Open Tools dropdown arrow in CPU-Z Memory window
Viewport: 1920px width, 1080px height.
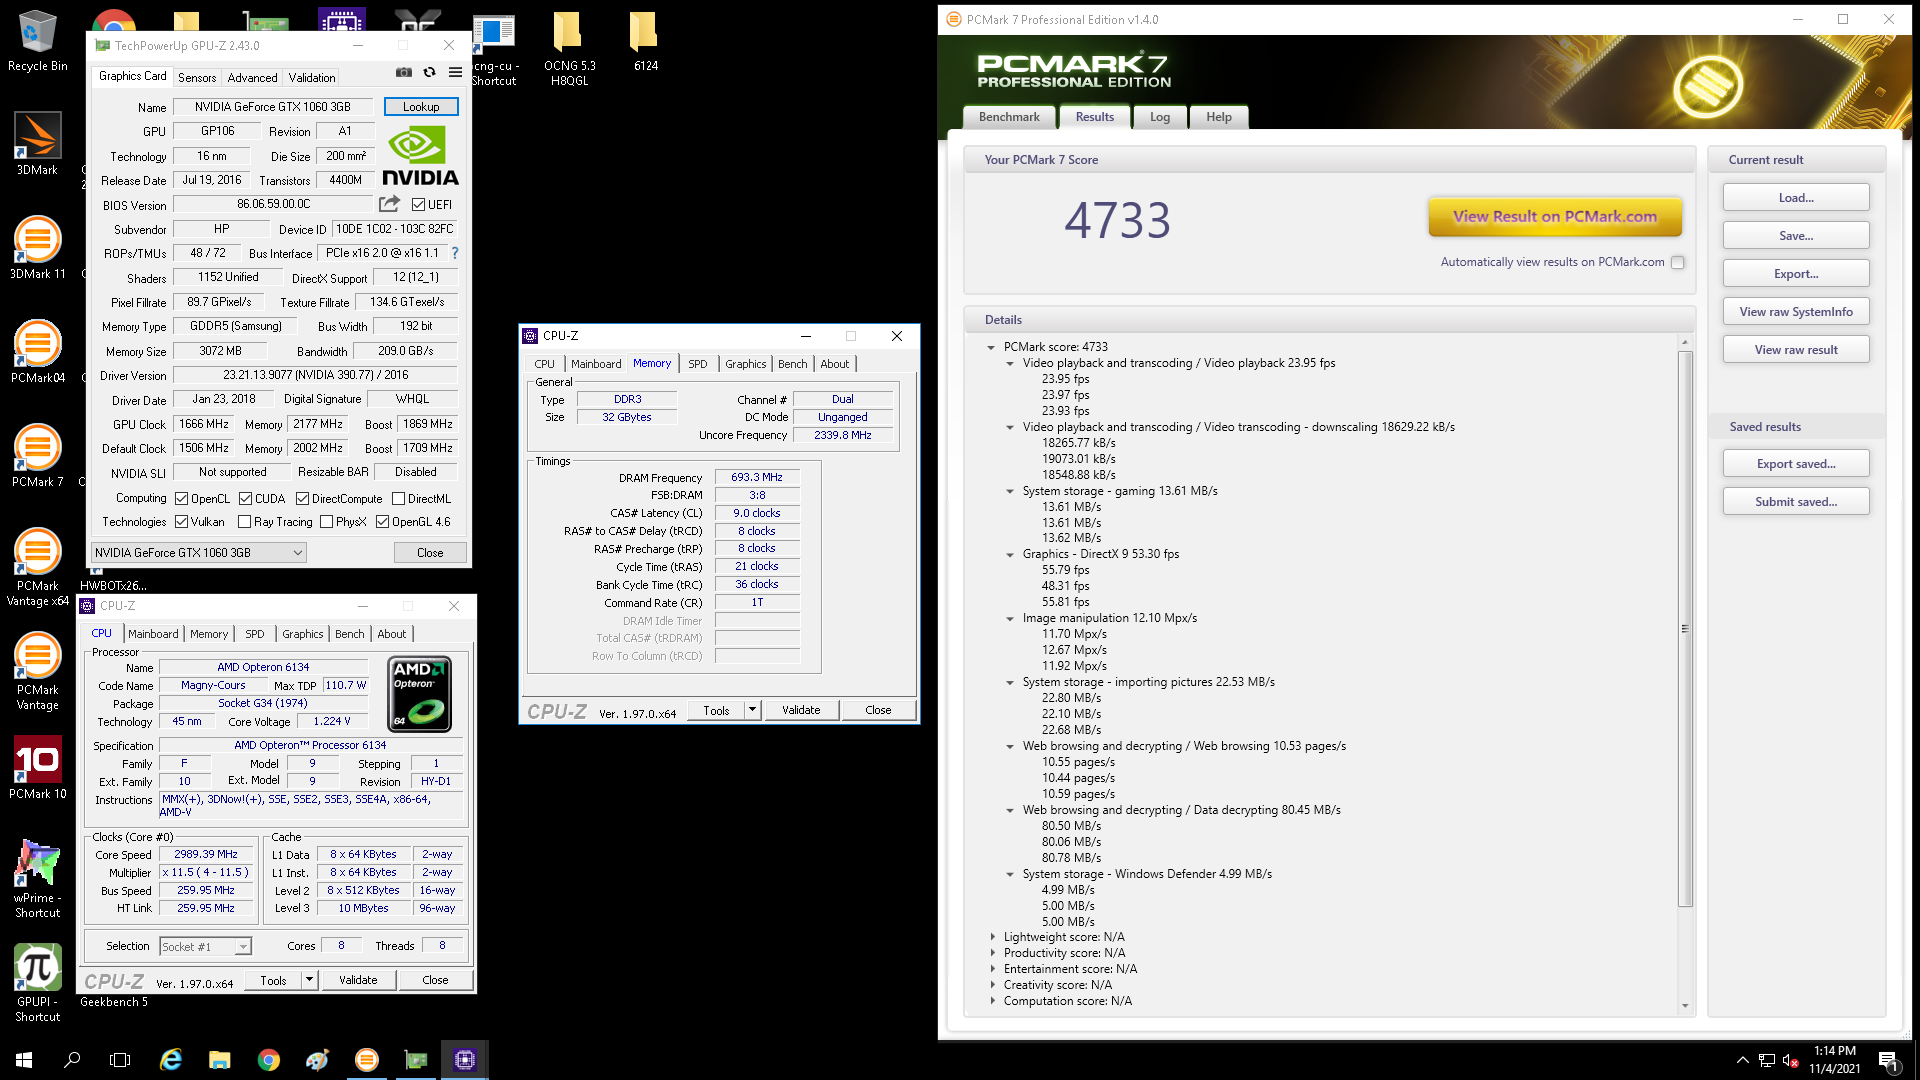752,710
